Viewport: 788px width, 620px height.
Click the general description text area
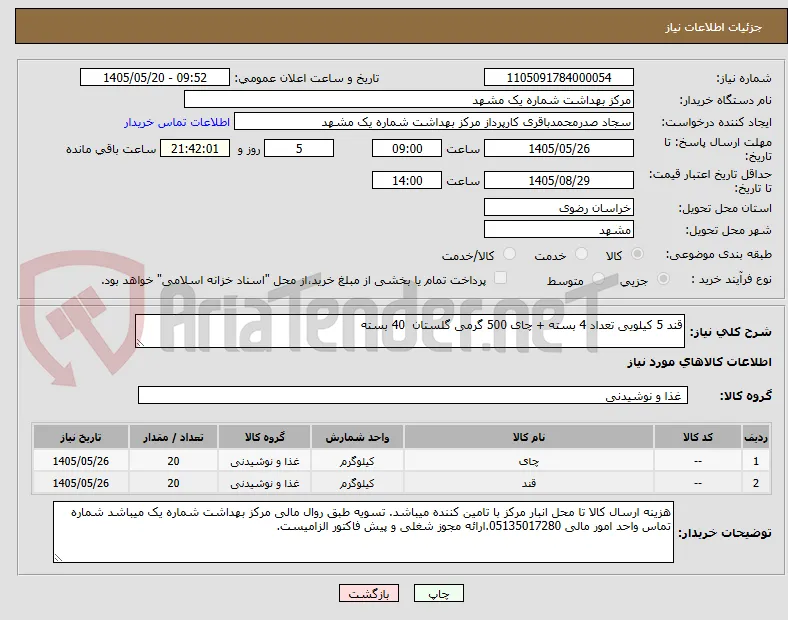coord(410,331)
